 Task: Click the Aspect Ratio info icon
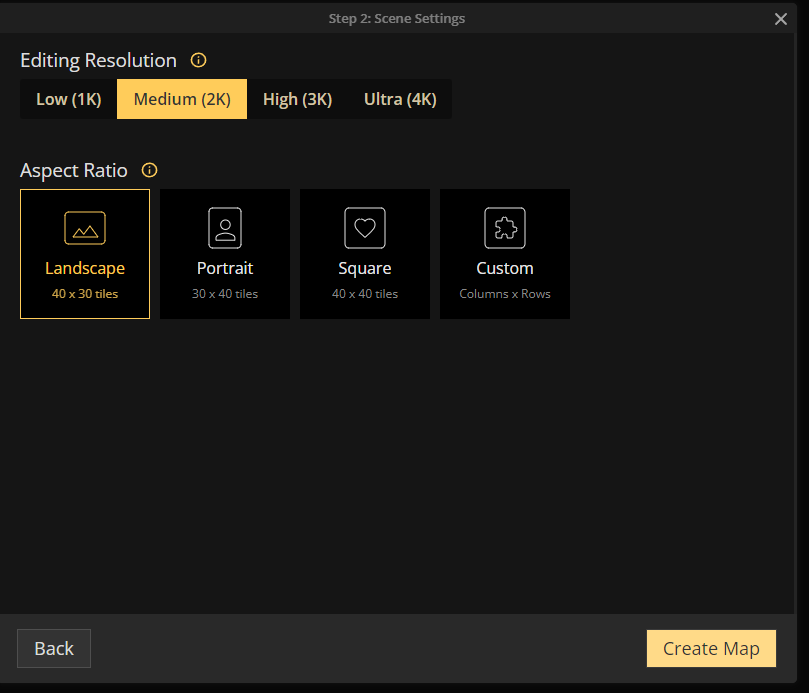coord(150,170)
